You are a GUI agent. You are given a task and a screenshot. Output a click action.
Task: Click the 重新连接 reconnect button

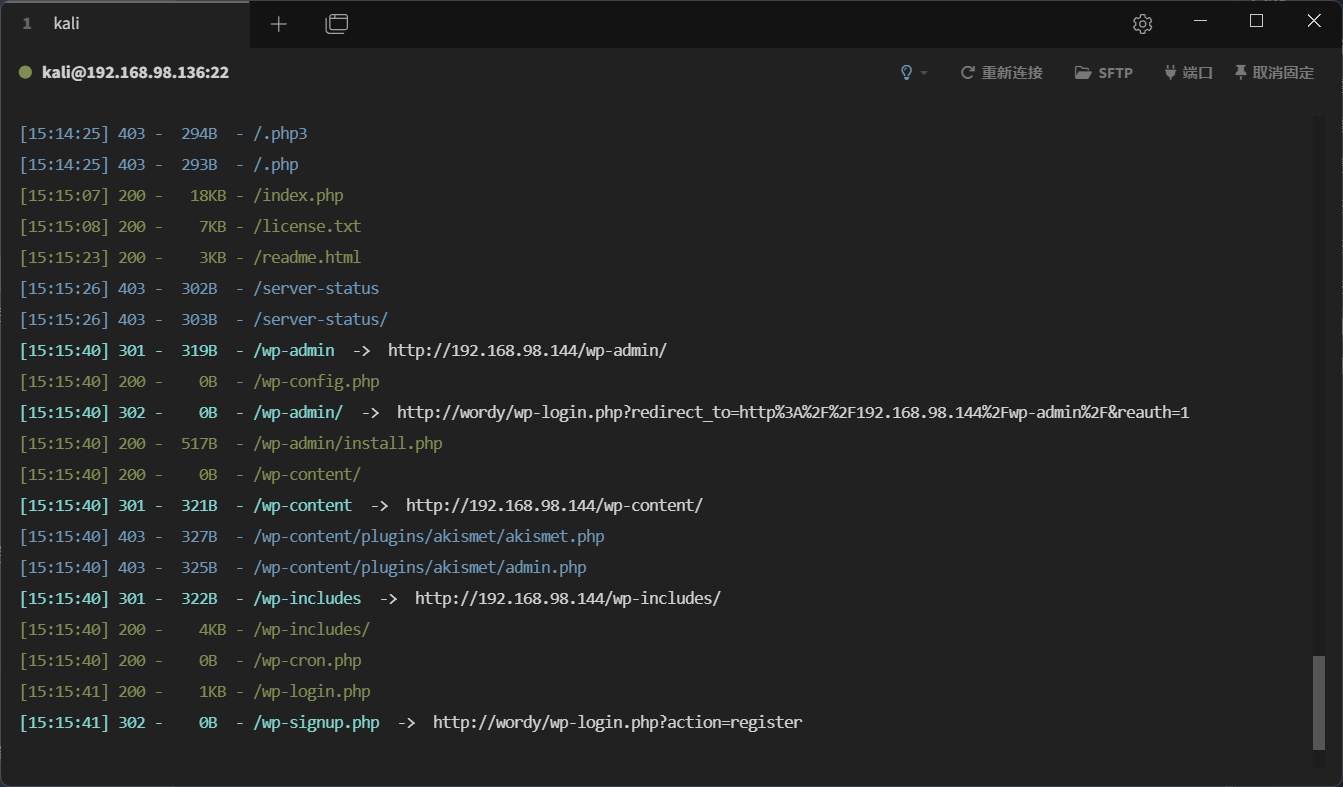tap(1001, 72)
